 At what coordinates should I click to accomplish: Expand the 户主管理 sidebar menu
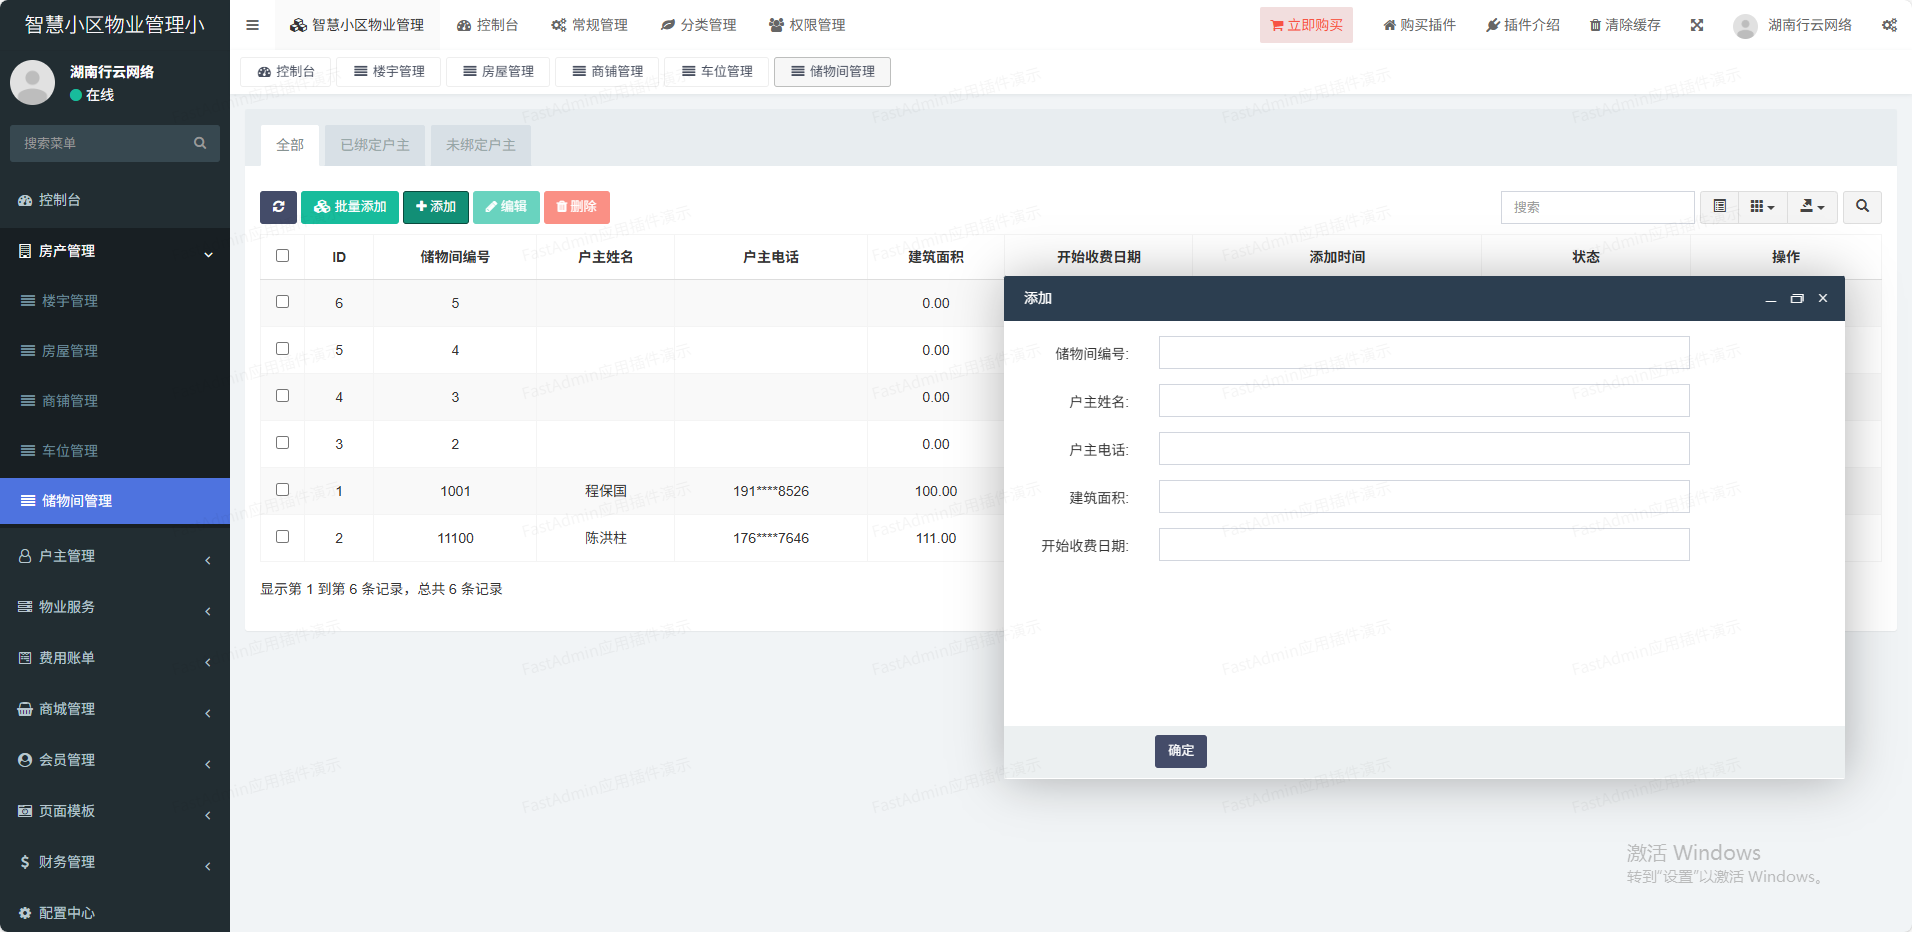[115, 556]
